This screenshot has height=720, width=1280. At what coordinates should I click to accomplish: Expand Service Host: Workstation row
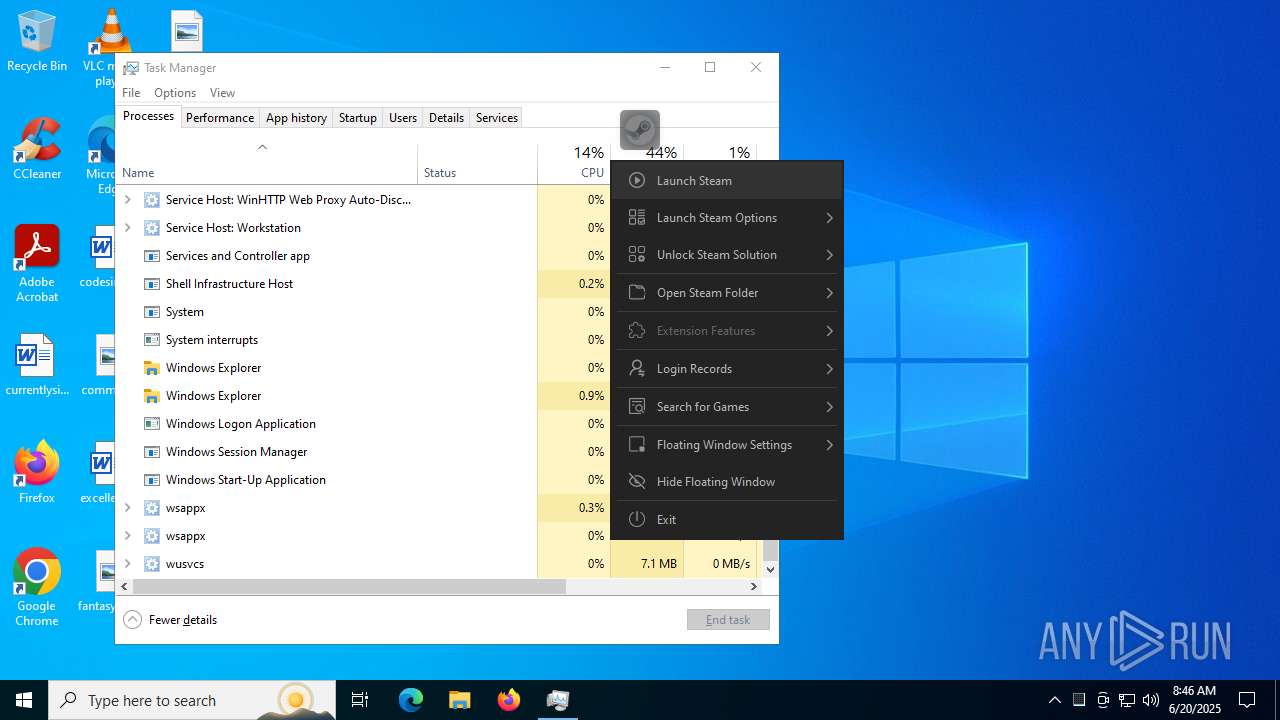click(127, 228)
